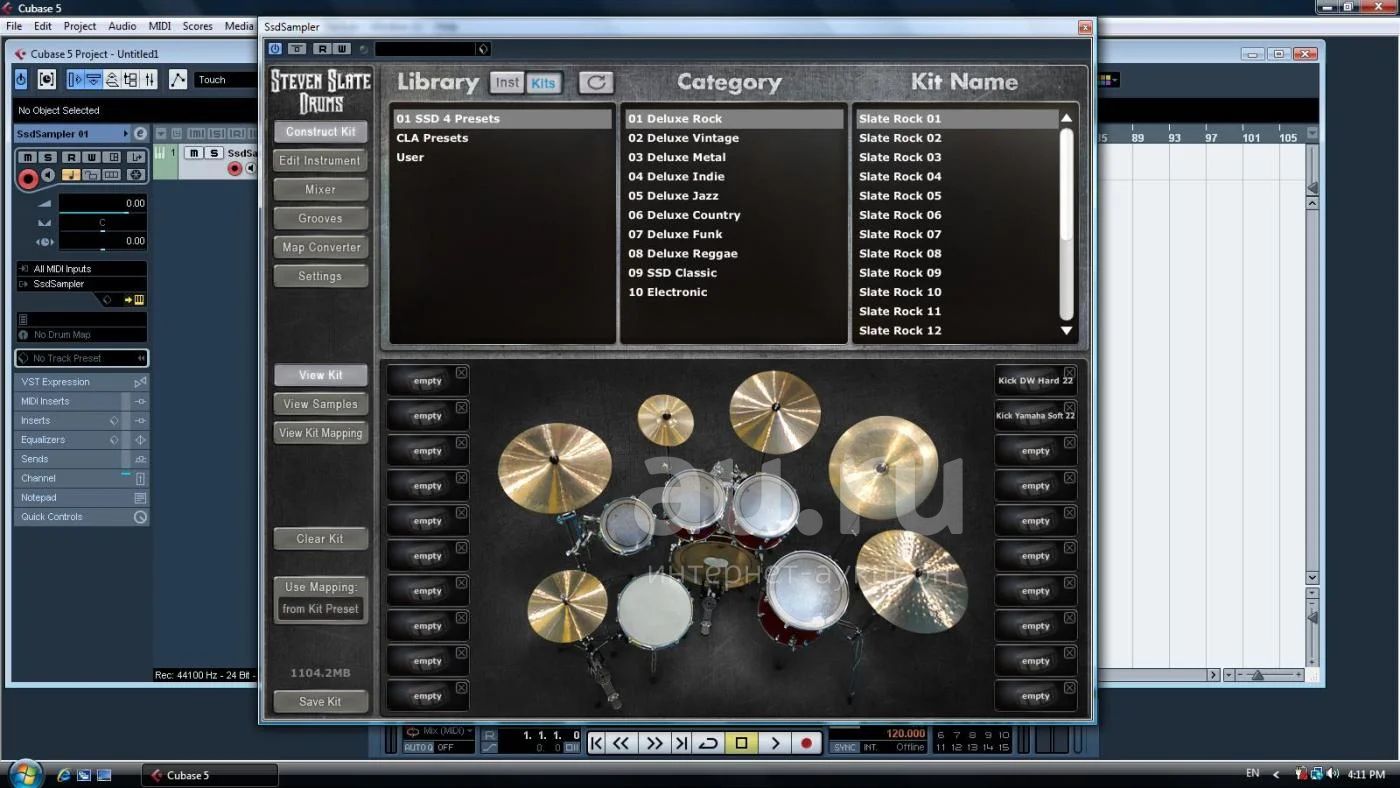Open Map Converter page
This screenshot has width=1400, height=788.
click(320, 248)
